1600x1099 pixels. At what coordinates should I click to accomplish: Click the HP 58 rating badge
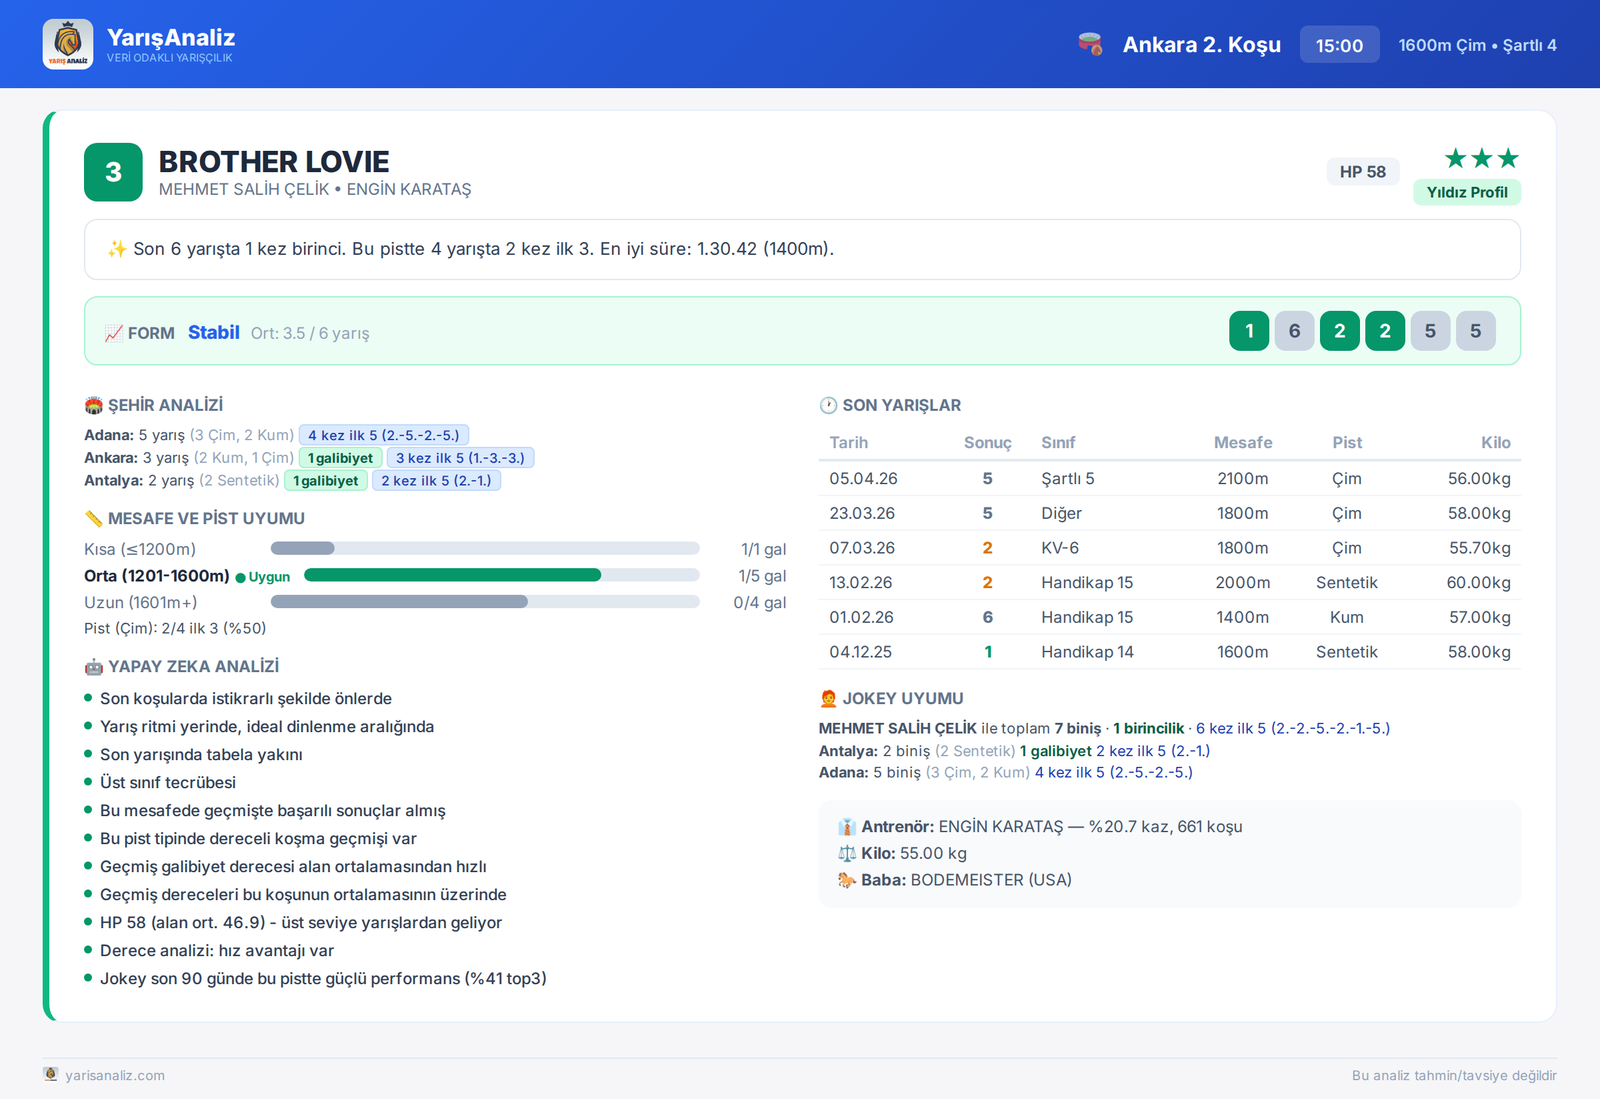[1362, 171]
